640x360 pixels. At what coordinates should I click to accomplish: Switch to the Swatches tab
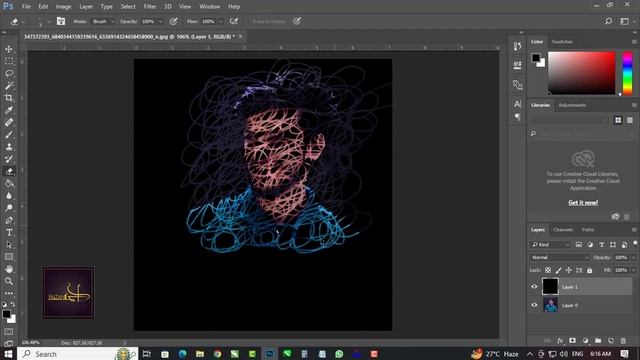(x=562, y=42)
